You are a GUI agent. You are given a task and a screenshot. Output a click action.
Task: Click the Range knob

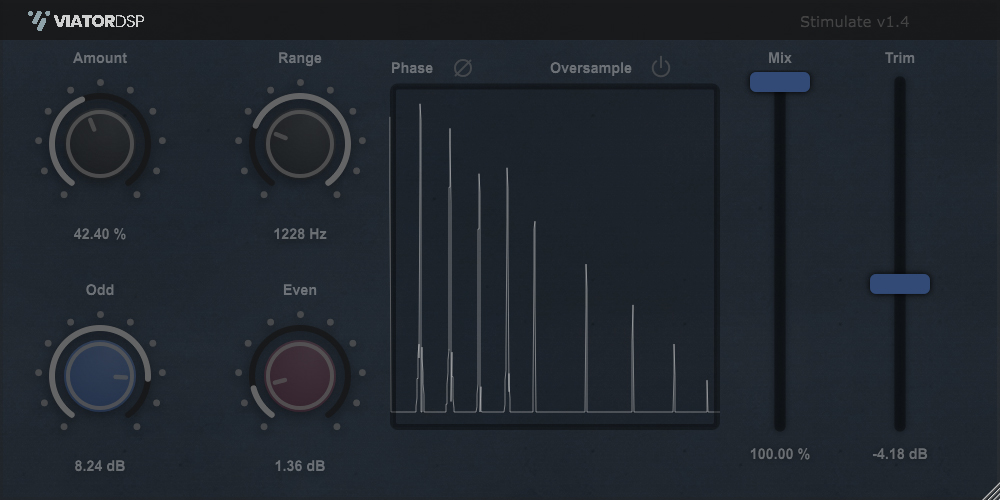point(300,143)
